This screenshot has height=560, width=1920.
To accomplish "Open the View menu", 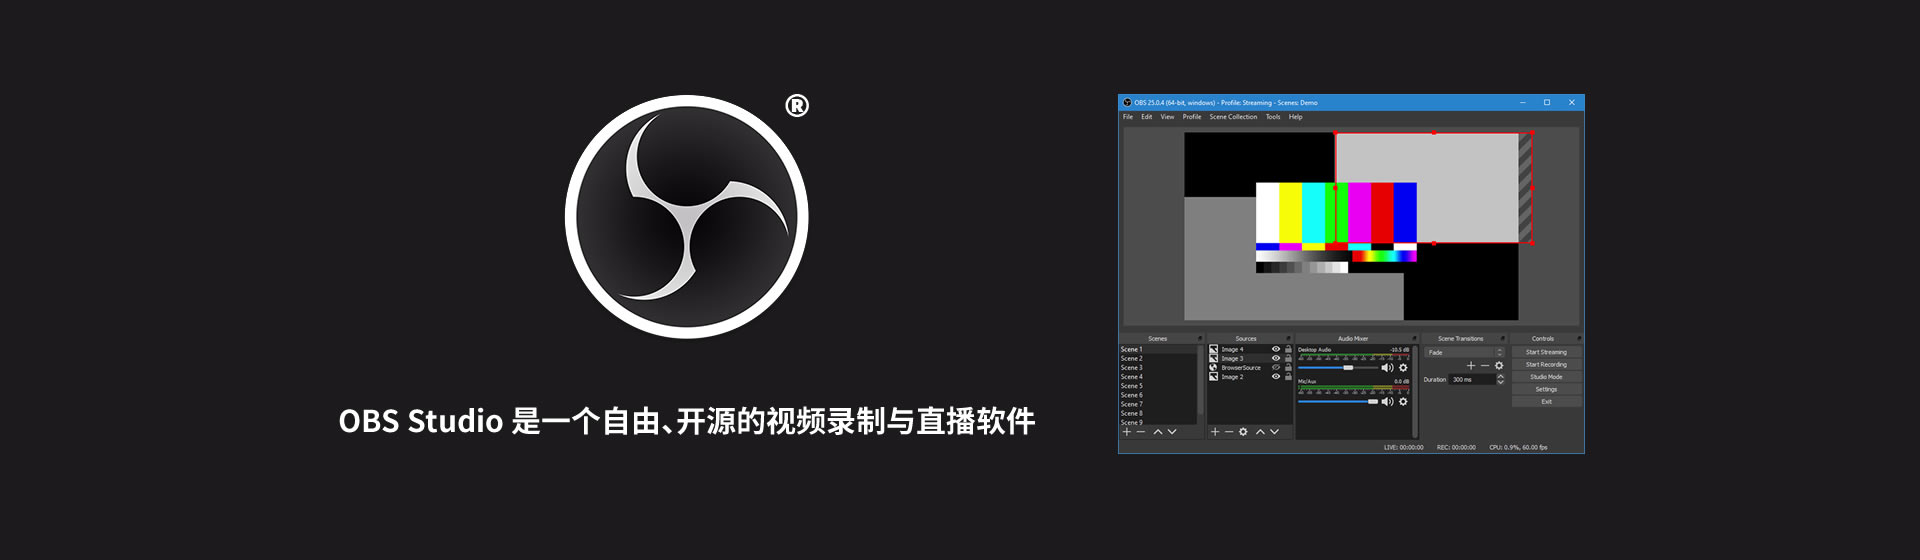I will (x=1167, y=117).
